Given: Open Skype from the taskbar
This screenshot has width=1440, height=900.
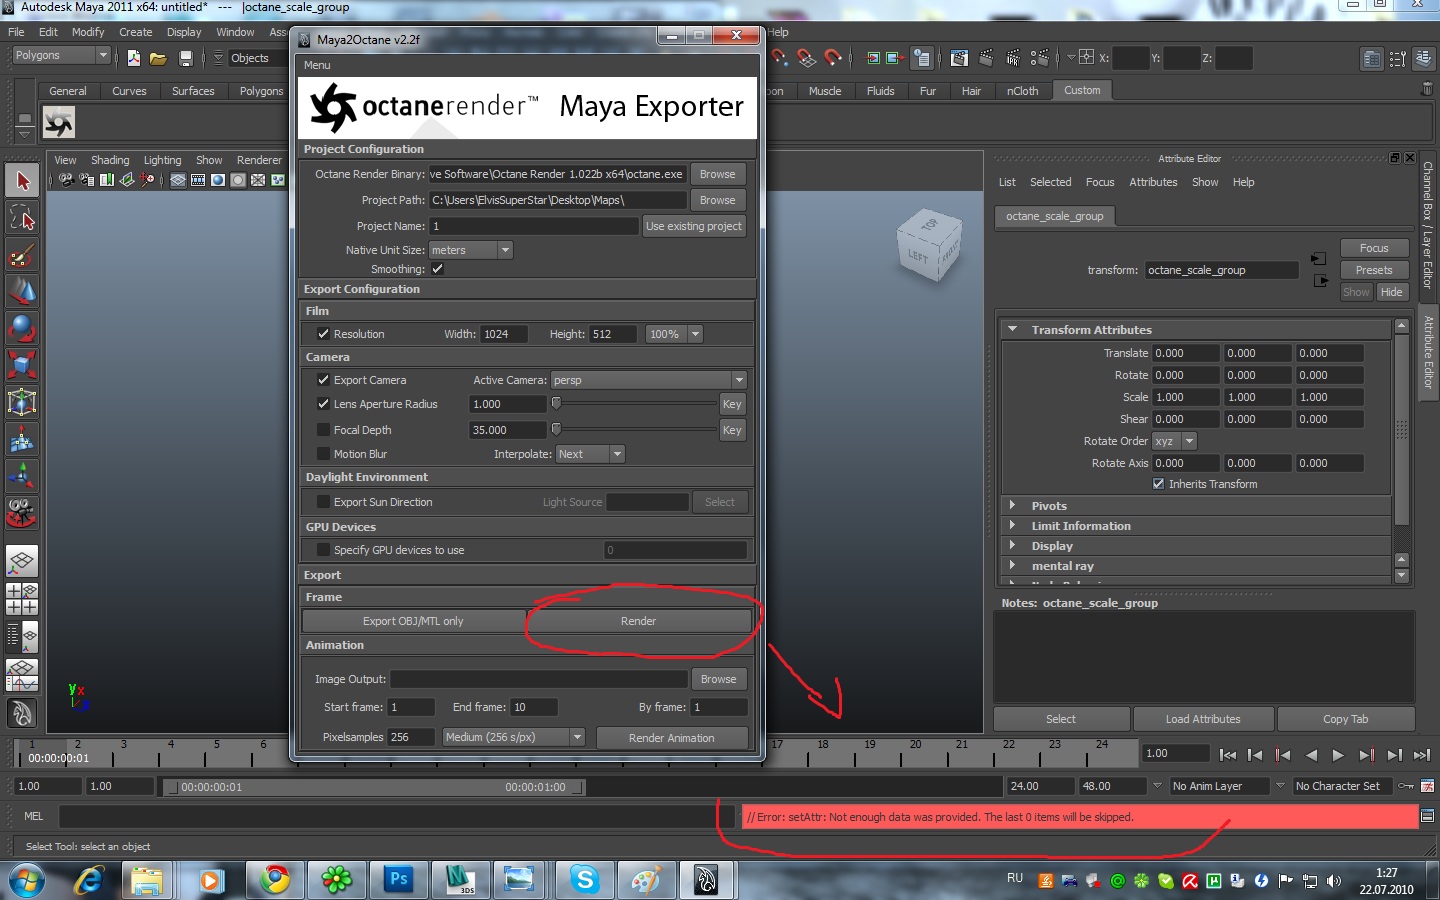Looking at the screenshot, I should click(584, 880).
